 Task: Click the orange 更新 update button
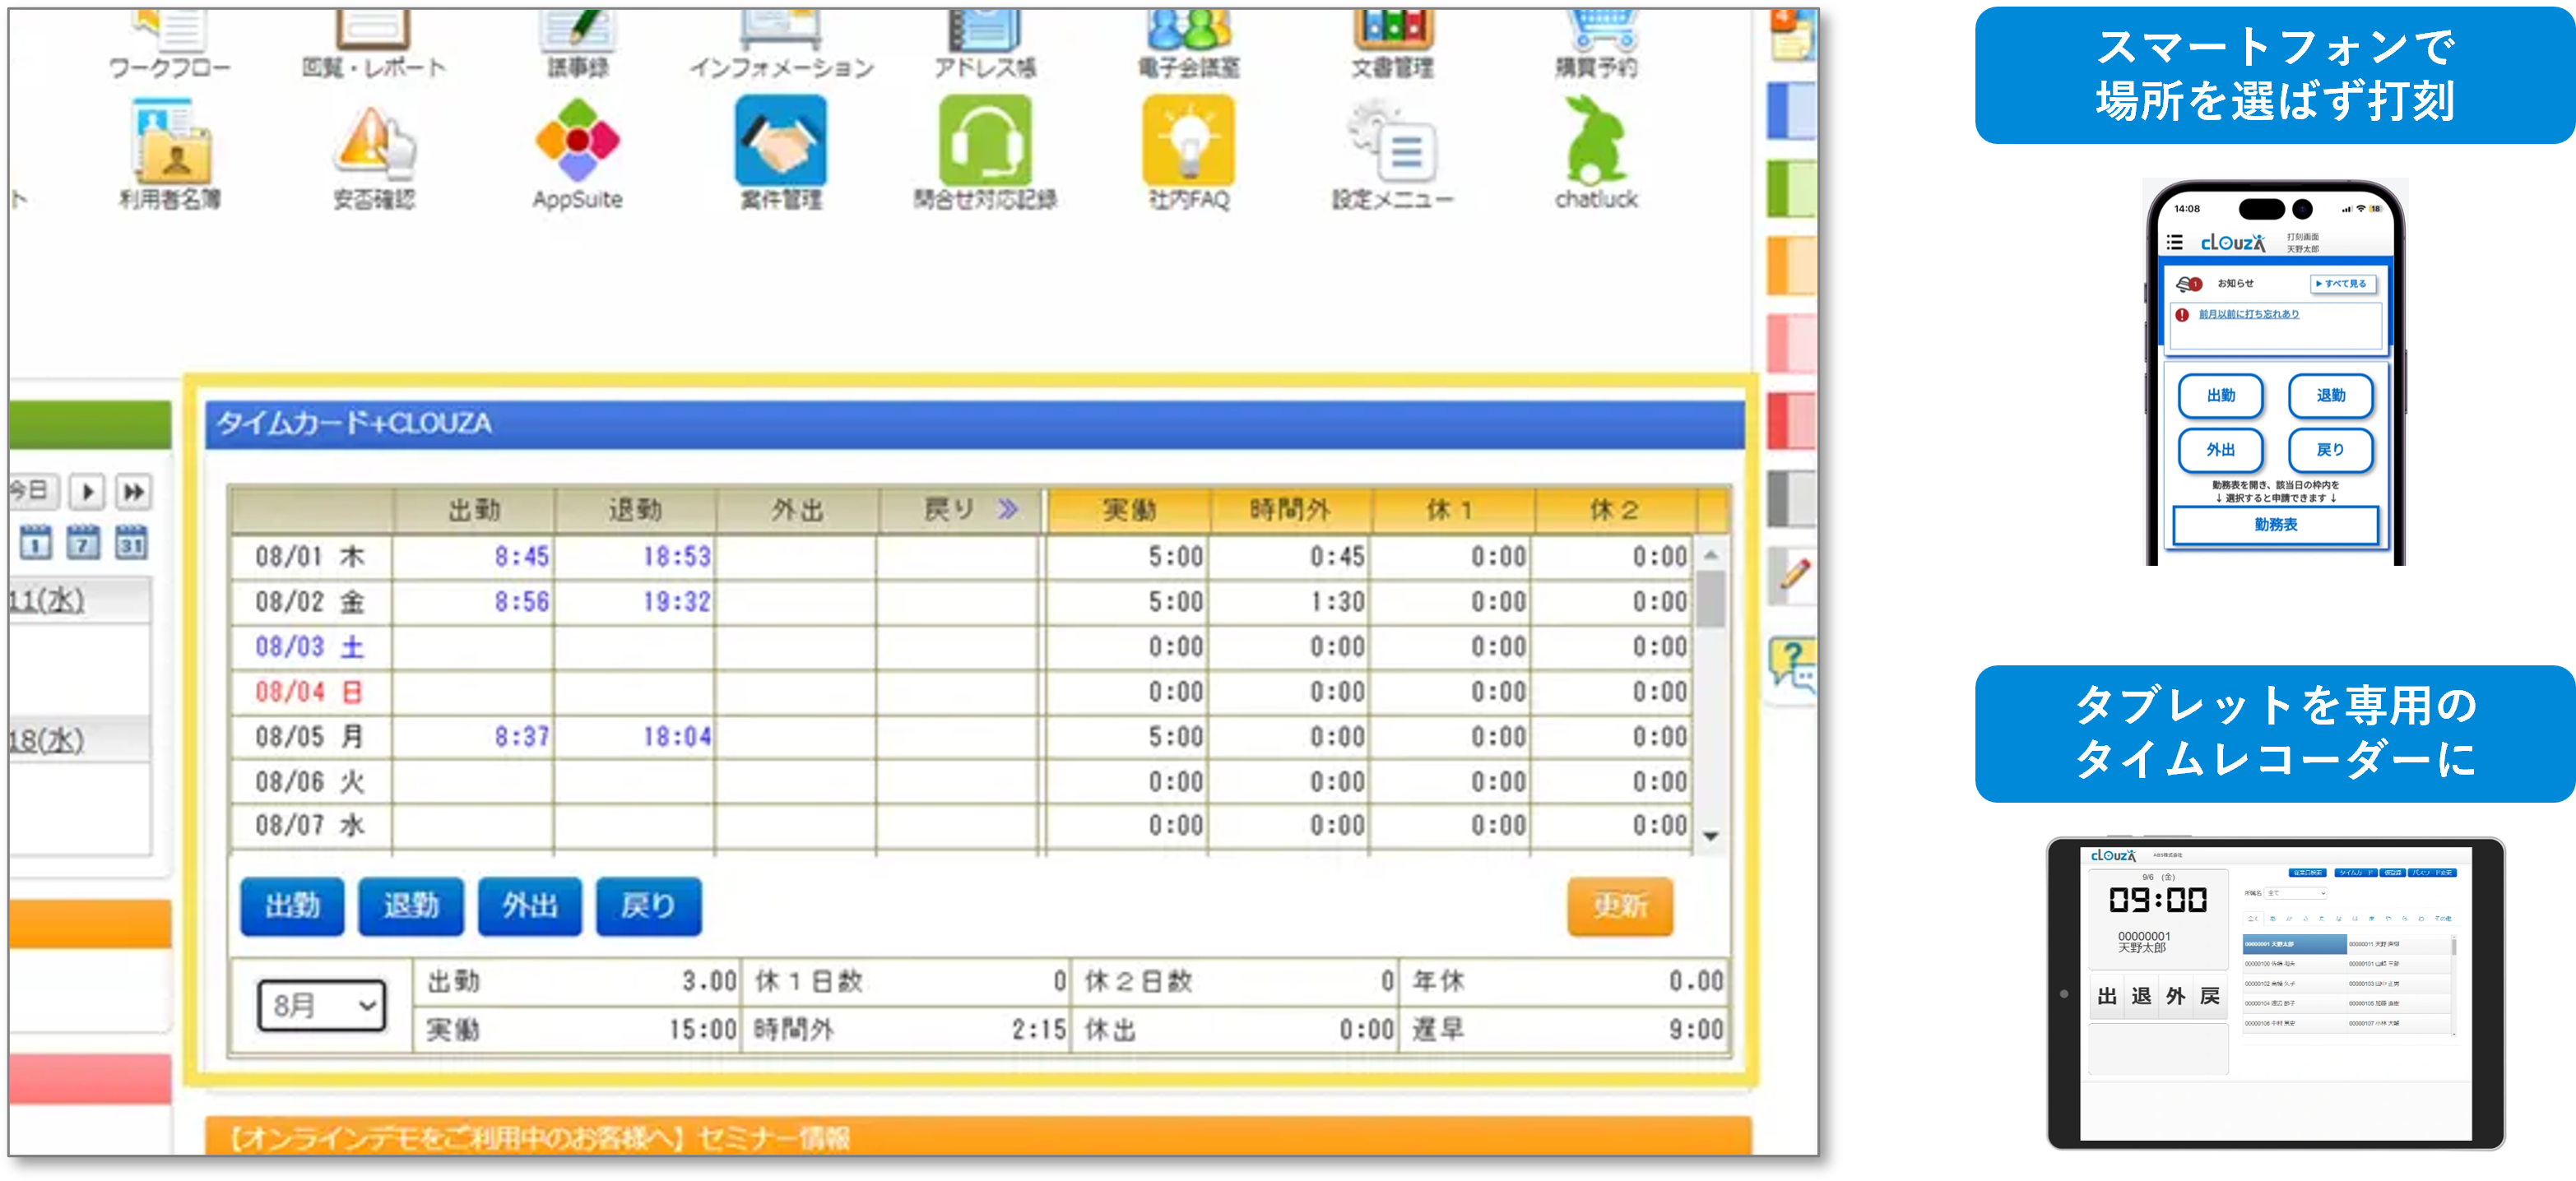click(1620, 906)
